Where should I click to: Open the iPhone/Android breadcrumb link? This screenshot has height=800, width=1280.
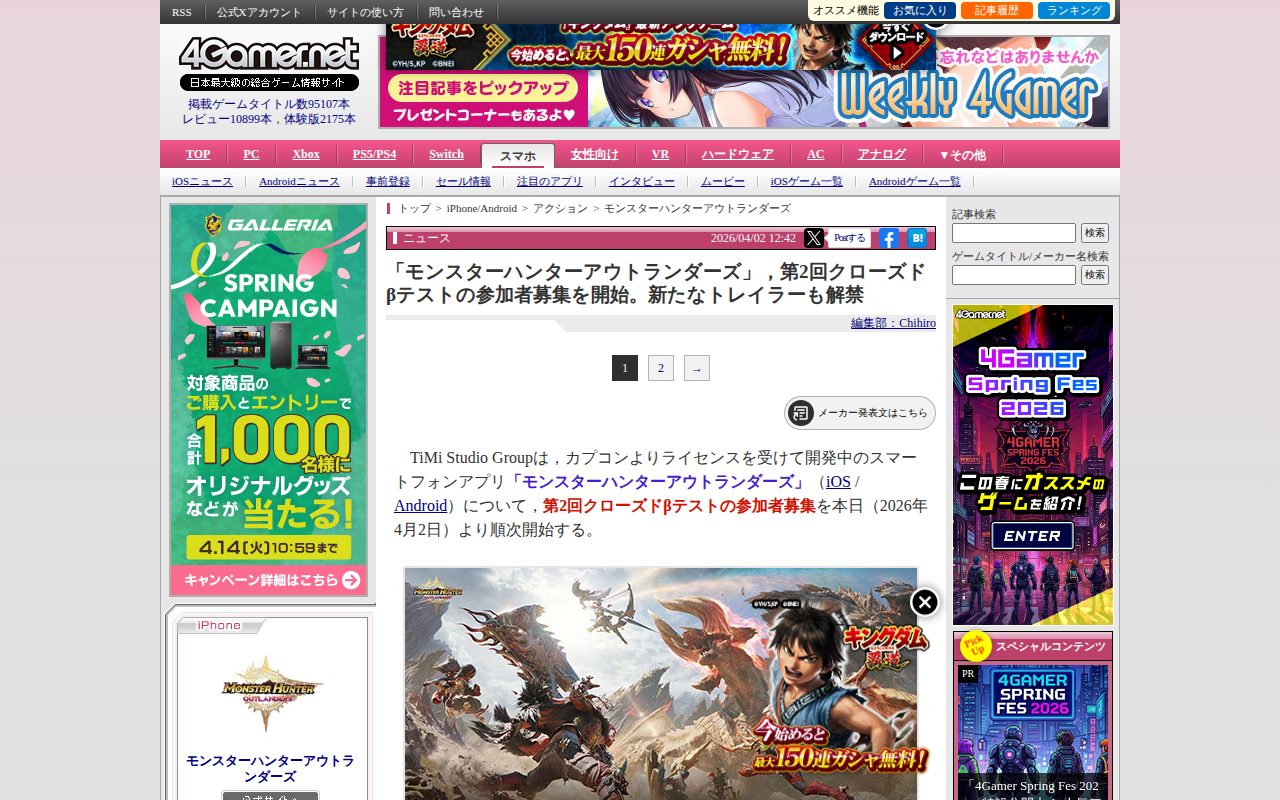click(482, 208)
